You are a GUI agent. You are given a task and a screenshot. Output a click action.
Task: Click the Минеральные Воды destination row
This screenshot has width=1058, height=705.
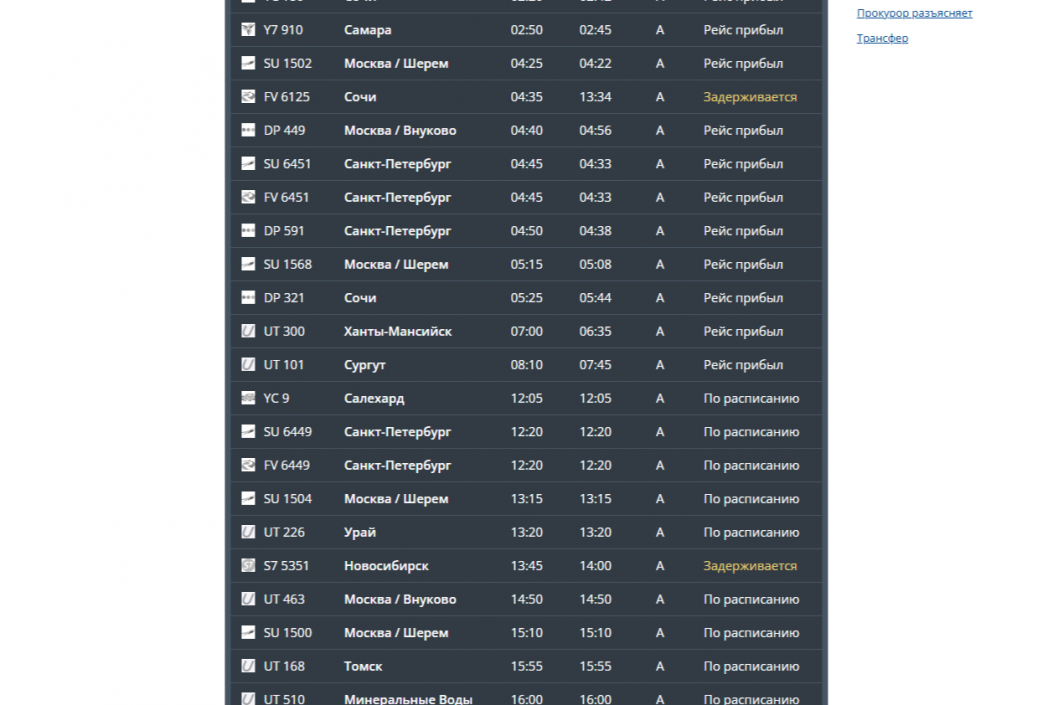pyautogui.click(x=408, y=699)
